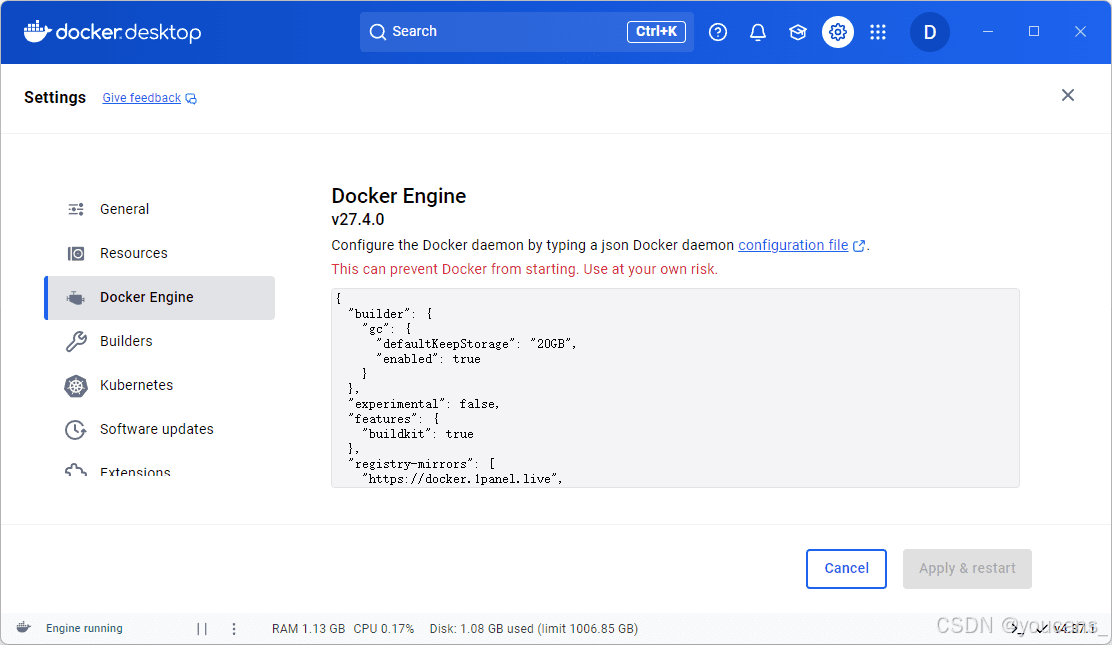This screenshot has height=645, width=1112.
Task: Click the Settings gear icon
Action: tap(838, 32)
